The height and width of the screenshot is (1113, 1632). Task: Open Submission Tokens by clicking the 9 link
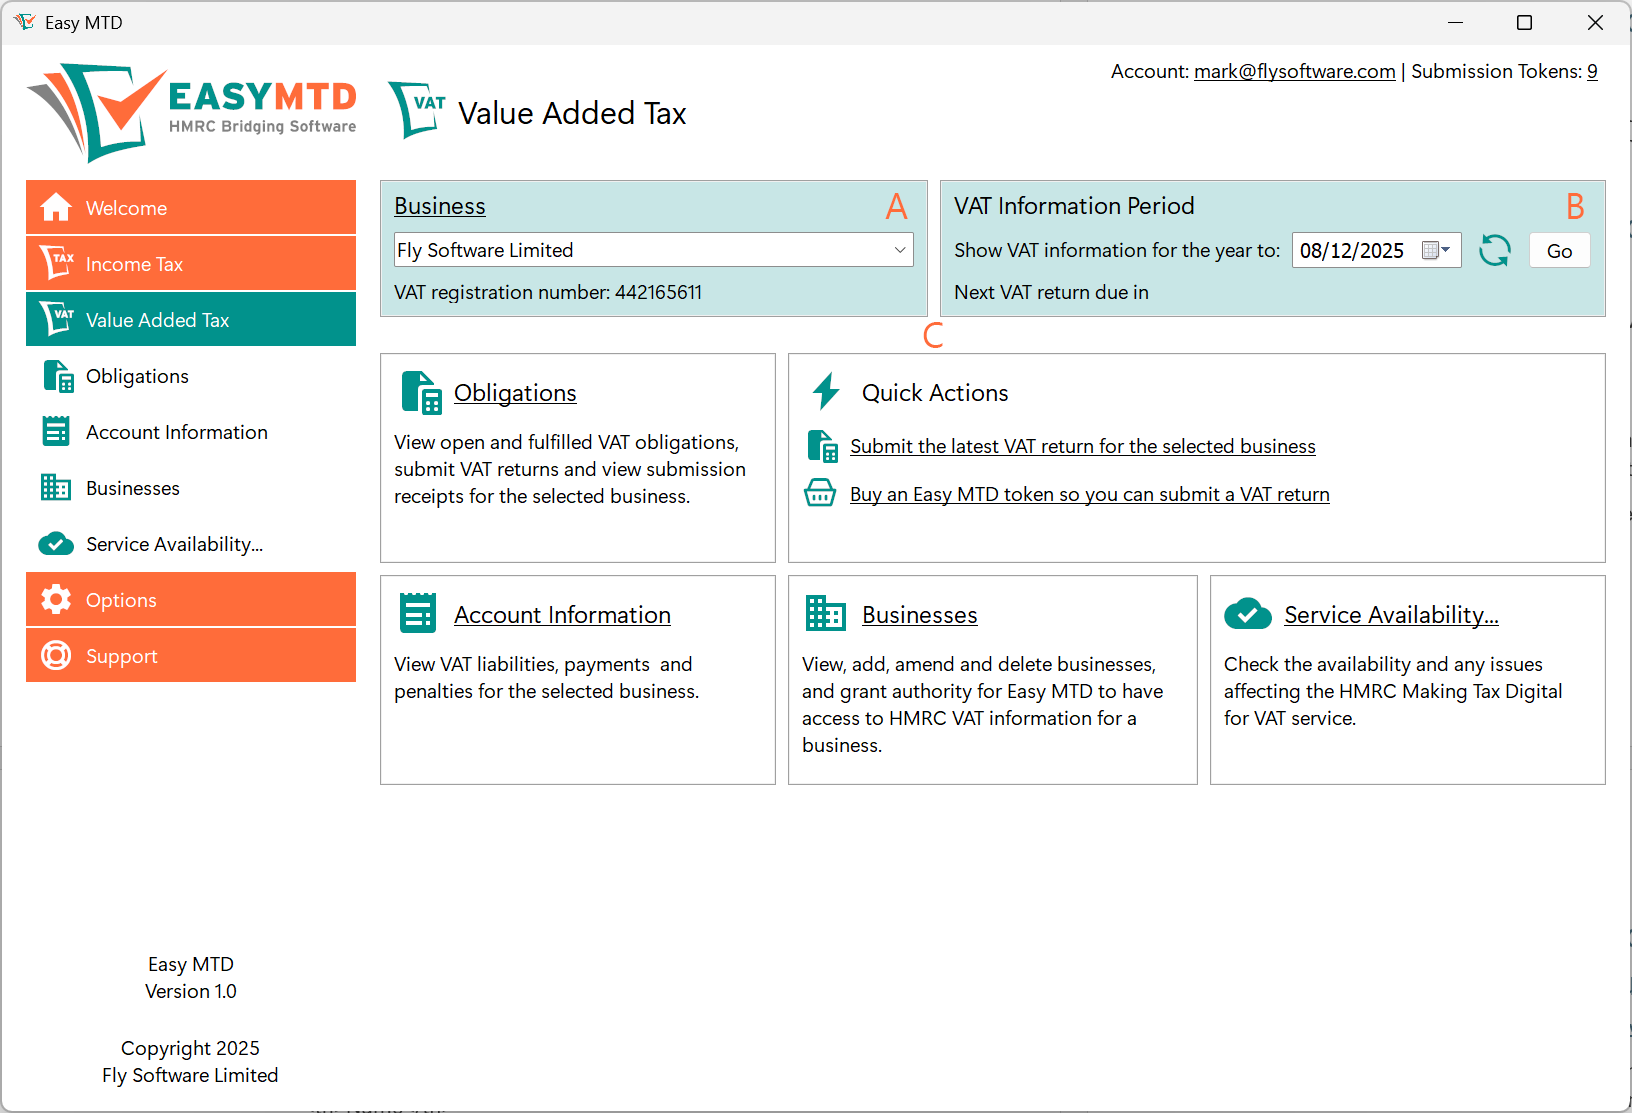pos(1592,71)
